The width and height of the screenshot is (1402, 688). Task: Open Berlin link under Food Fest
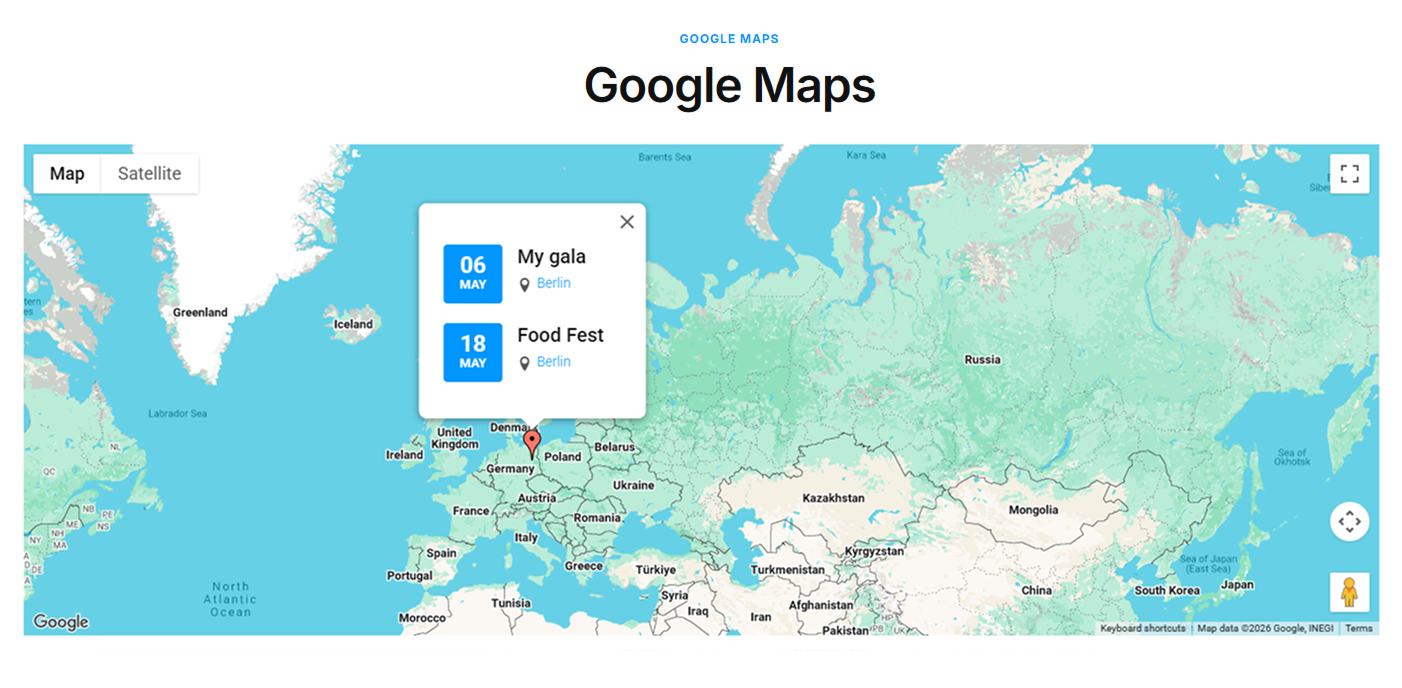pos(554,362)
